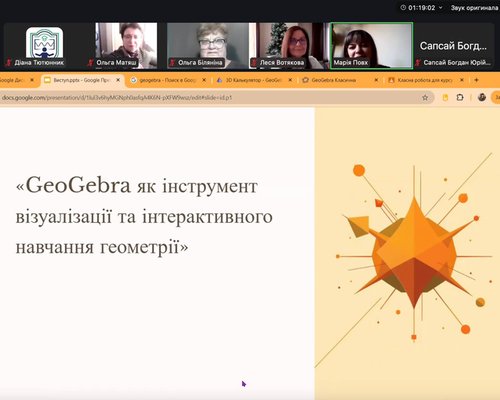Select Марія Повх's highlighted video tile

tap(371, 46)
